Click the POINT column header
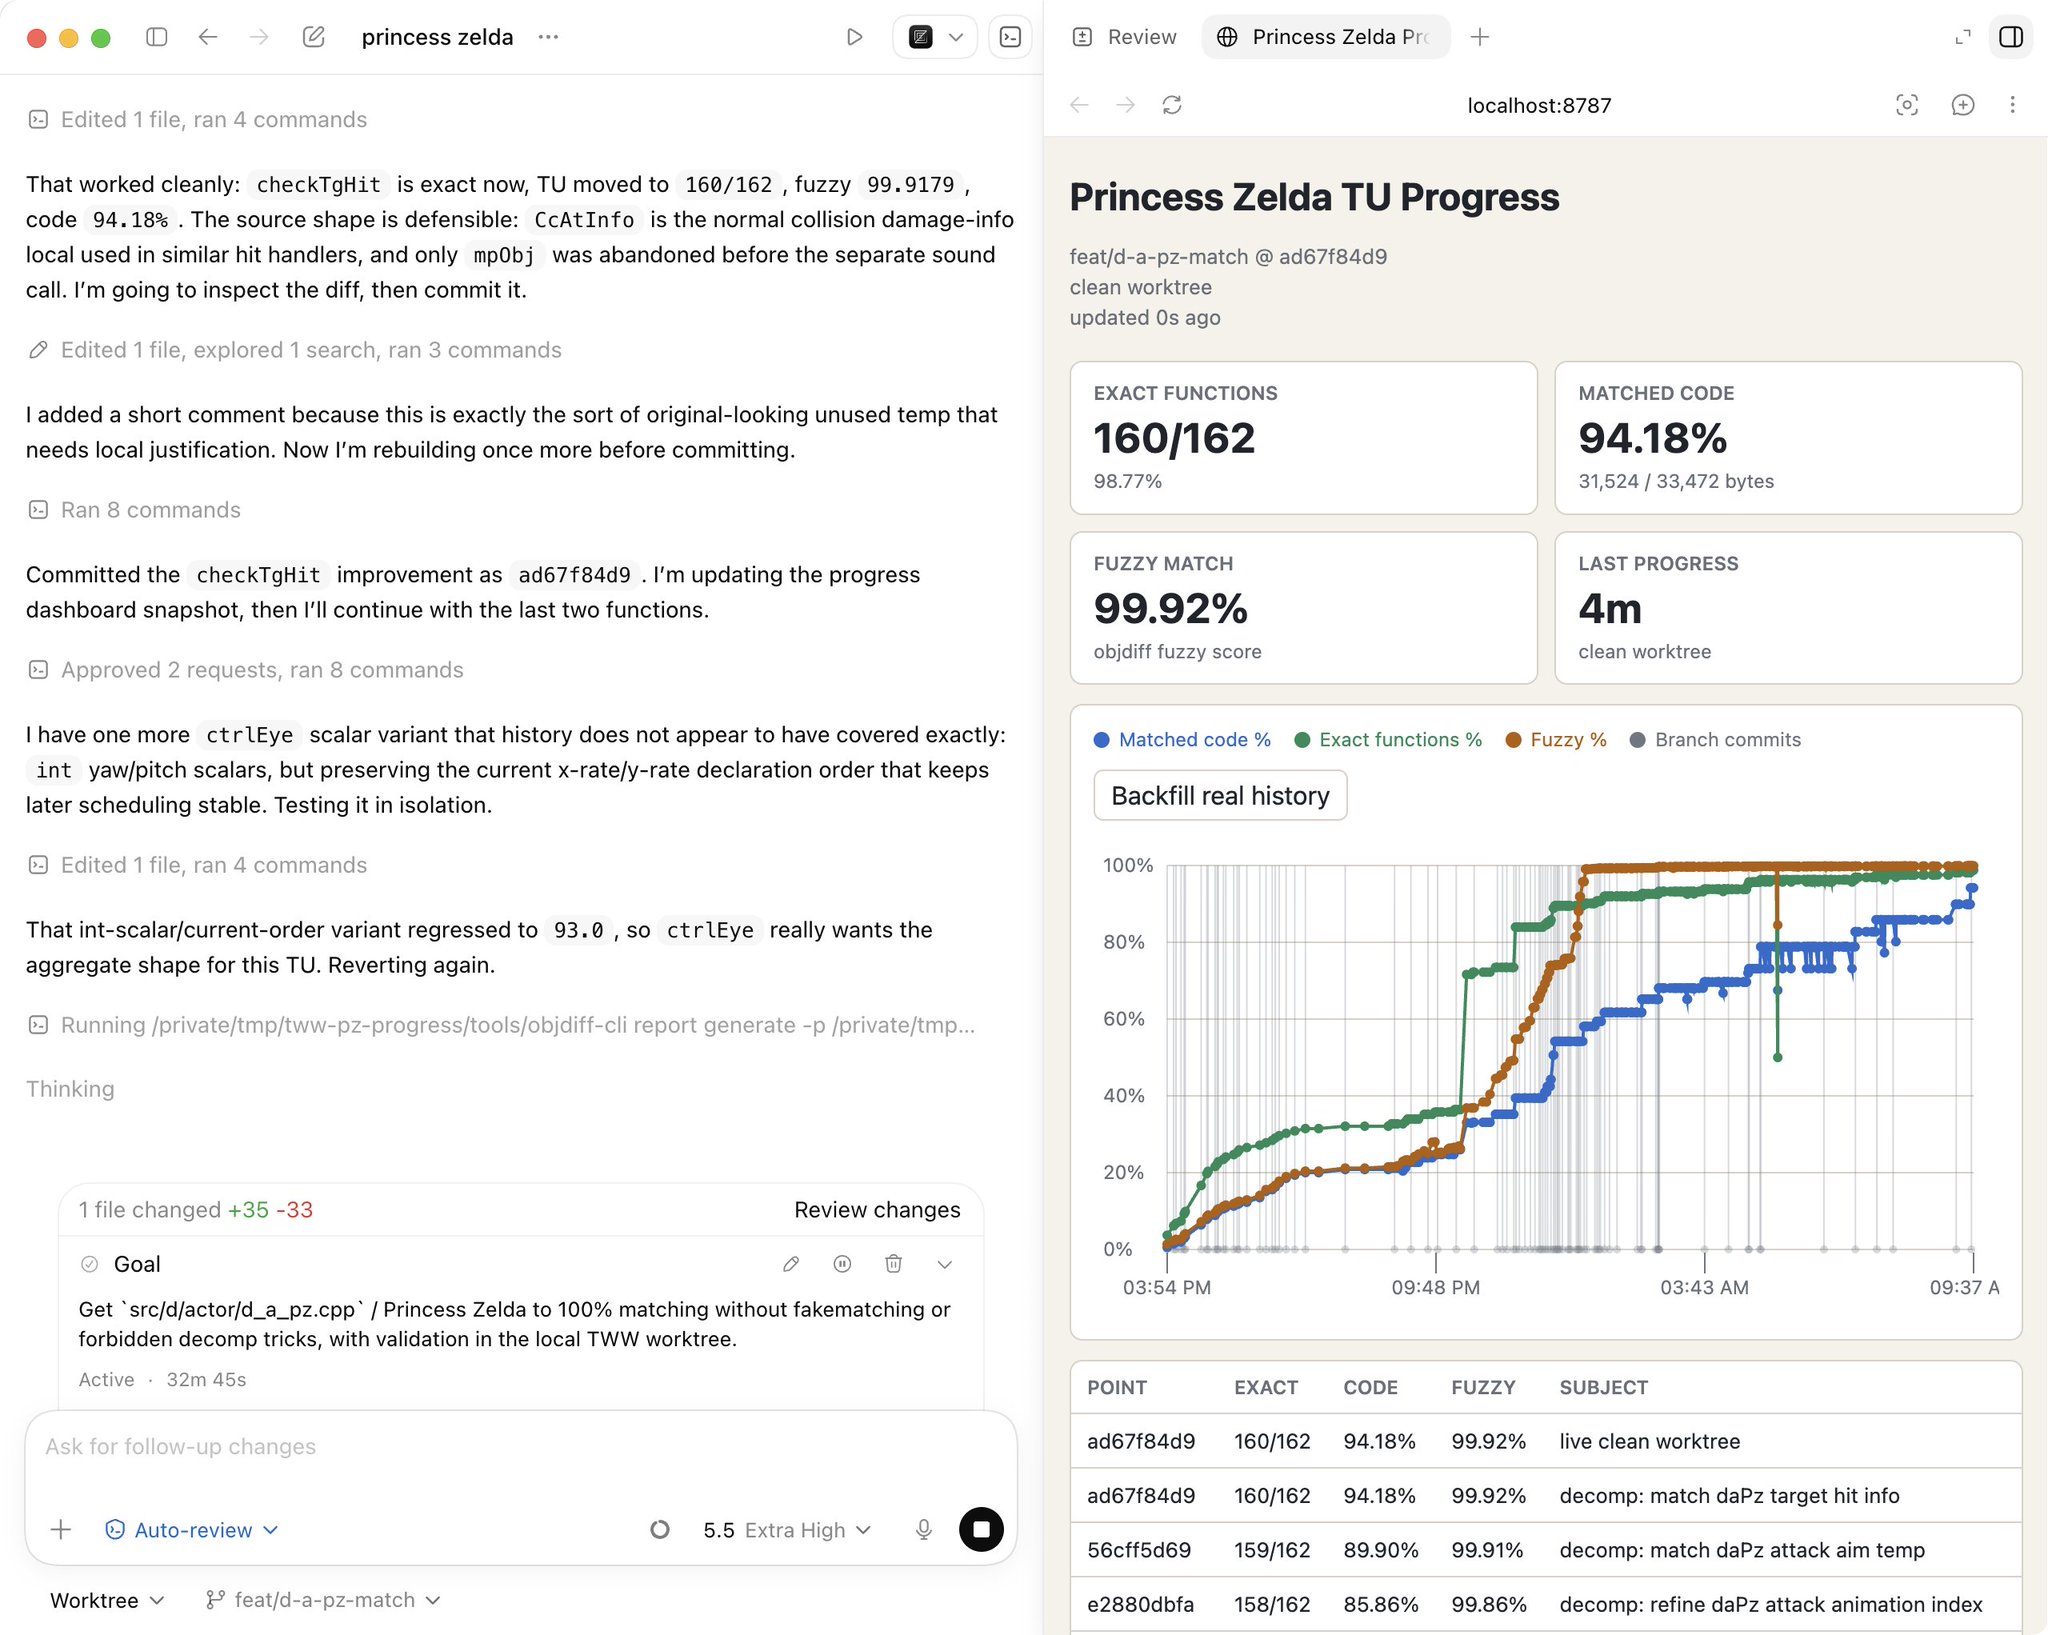 coord(1117,1388)
